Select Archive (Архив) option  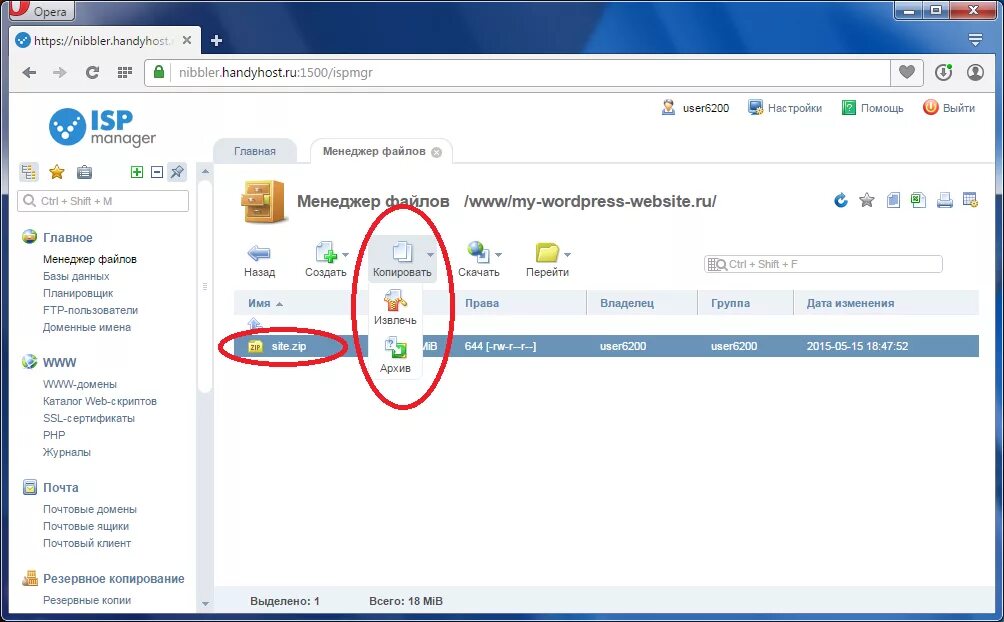395,356
